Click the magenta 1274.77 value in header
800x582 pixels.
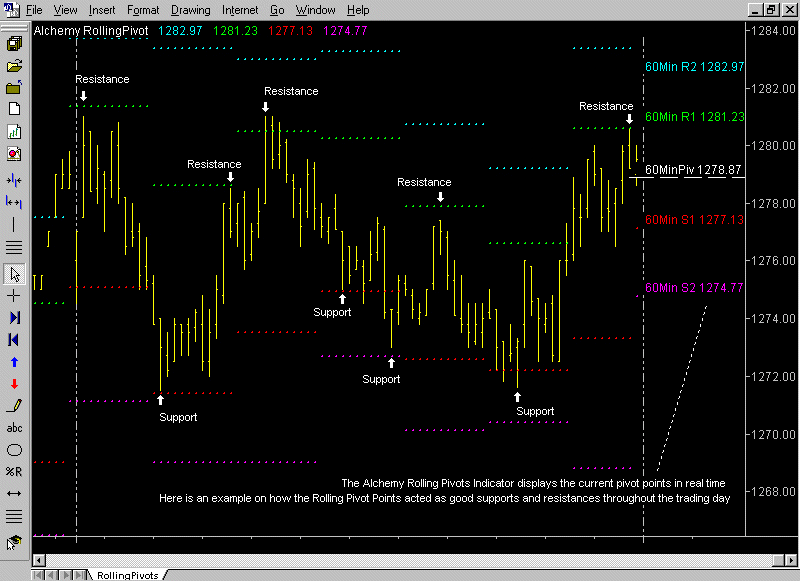[345, 31]
